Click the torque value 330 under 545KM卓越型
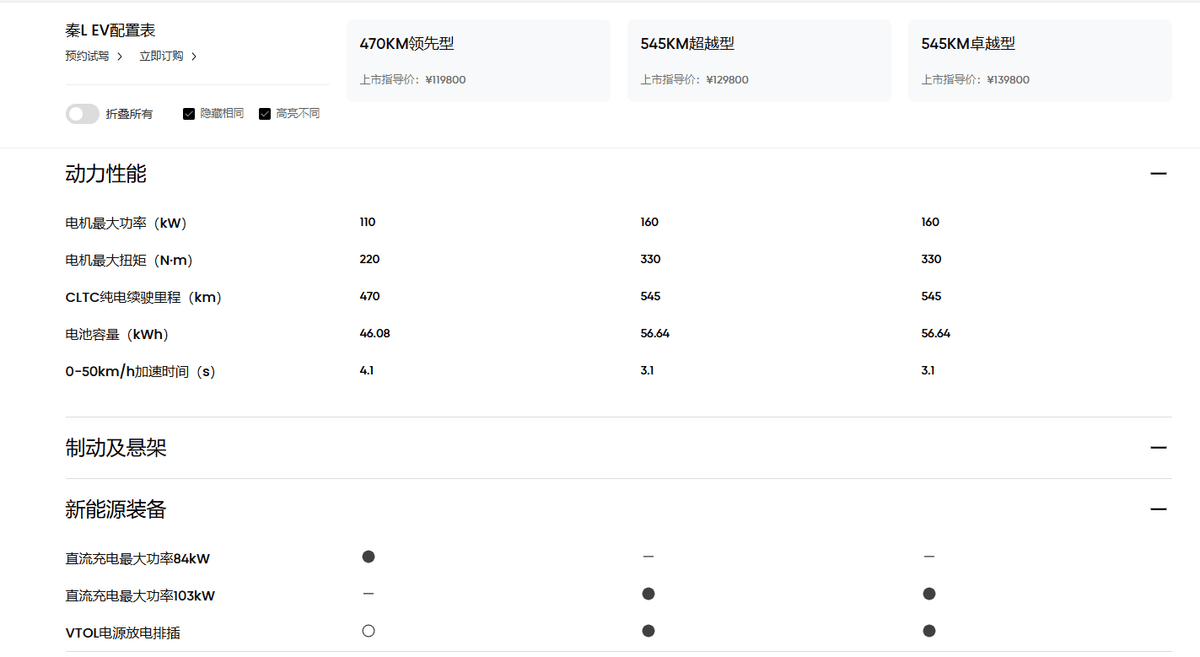The height and width of the screenshot is (657, 1200). [932, 259]
